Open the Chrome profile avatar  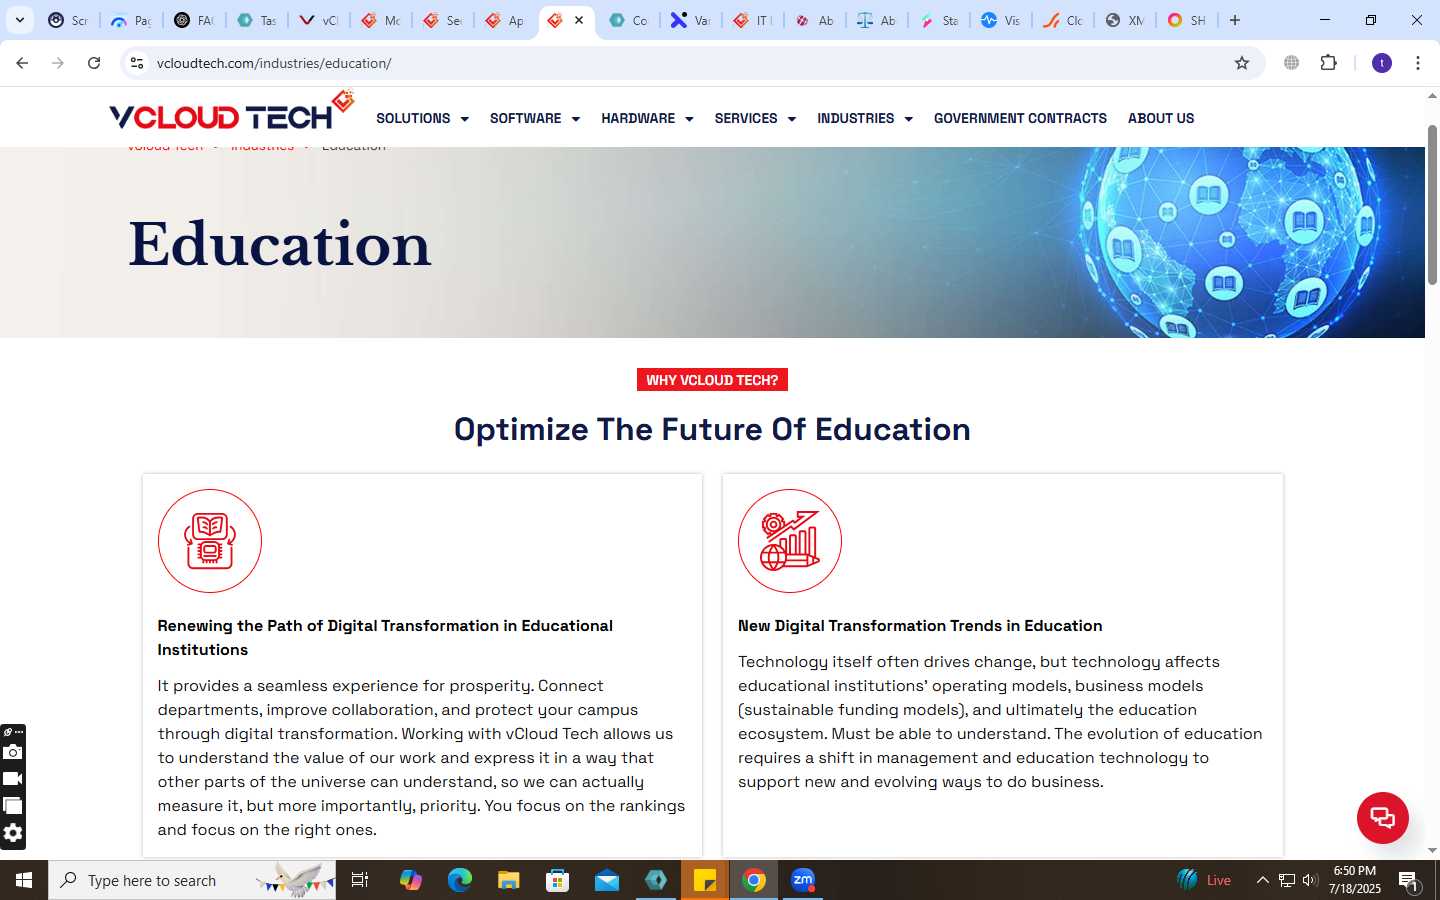click(x=1382, y=63)
